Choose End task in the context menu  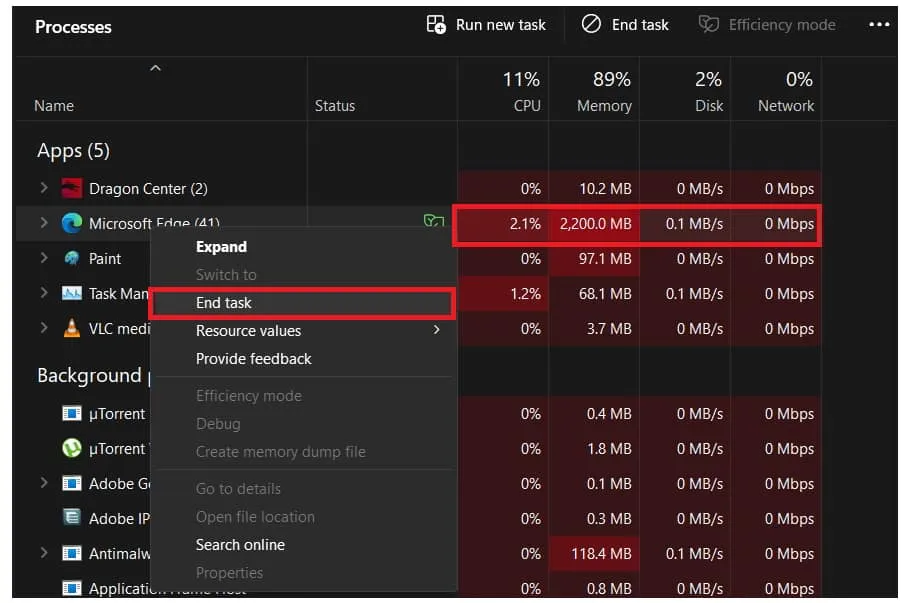point(304,302)
